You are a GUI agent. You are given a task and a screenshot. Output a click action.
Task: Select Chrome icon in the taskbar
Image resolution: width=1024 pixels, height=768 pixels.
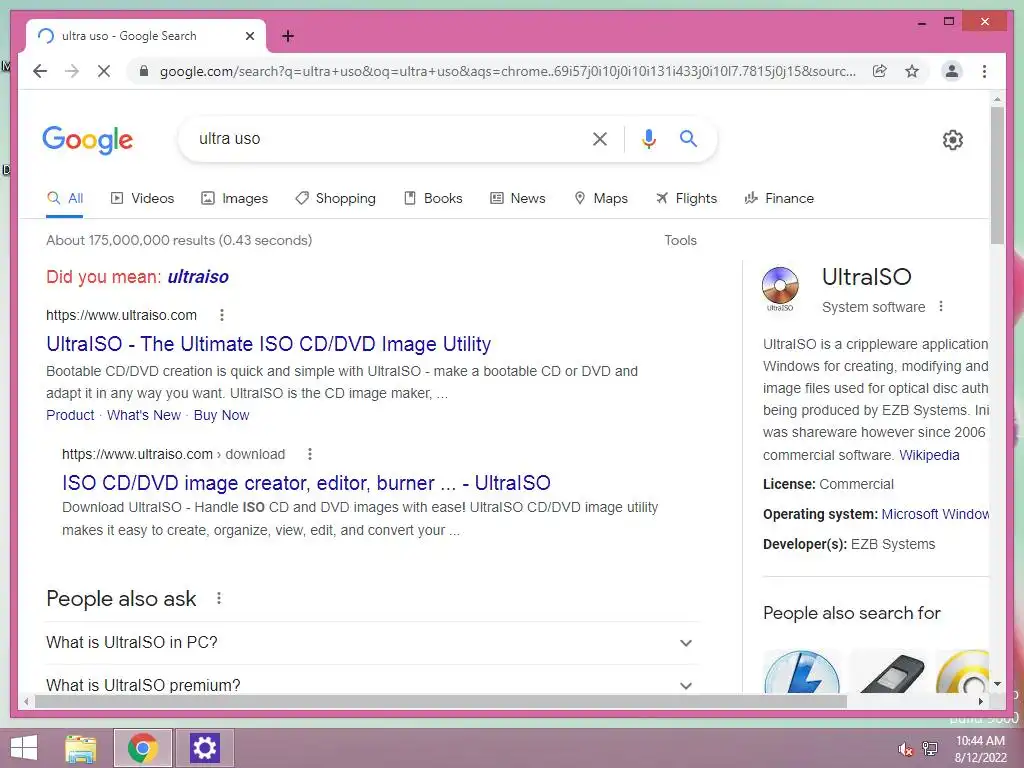pos(143,748)
